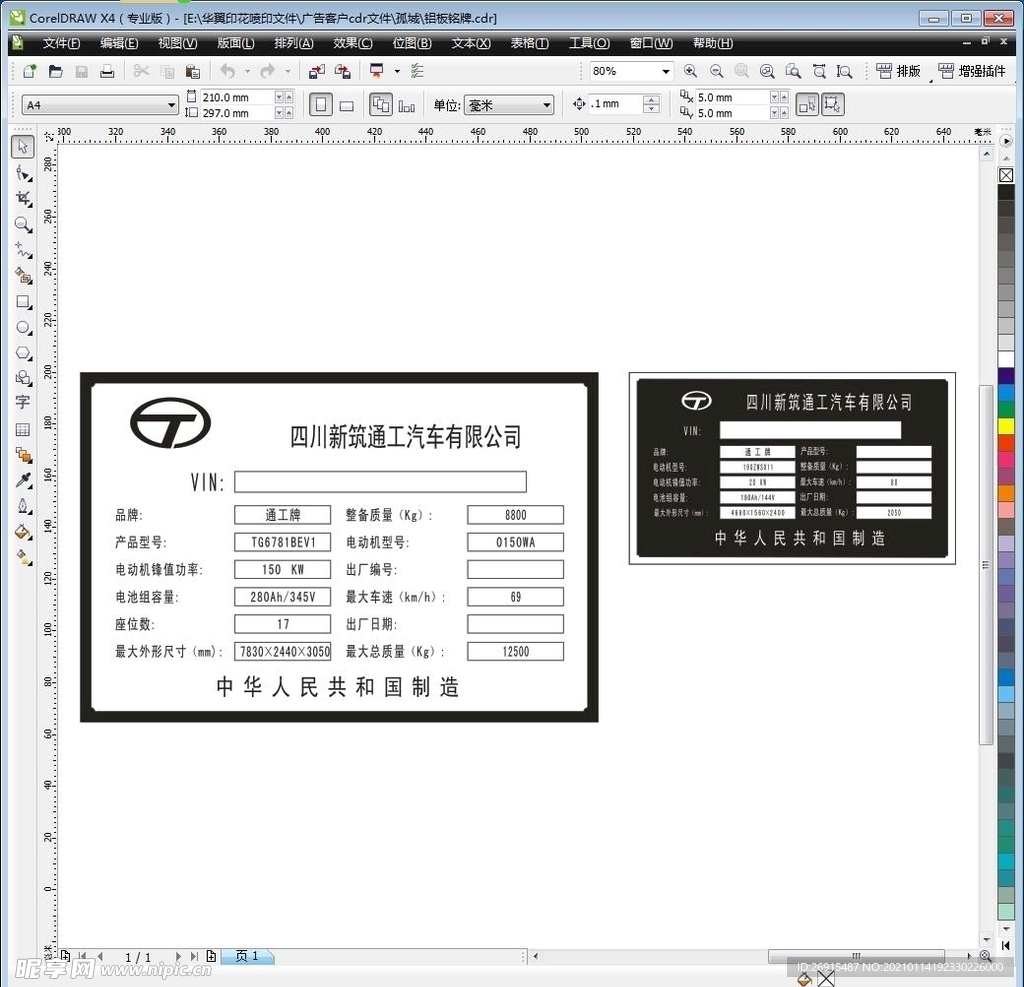Switch page to portrait orientation

click(x=321, y=105)
